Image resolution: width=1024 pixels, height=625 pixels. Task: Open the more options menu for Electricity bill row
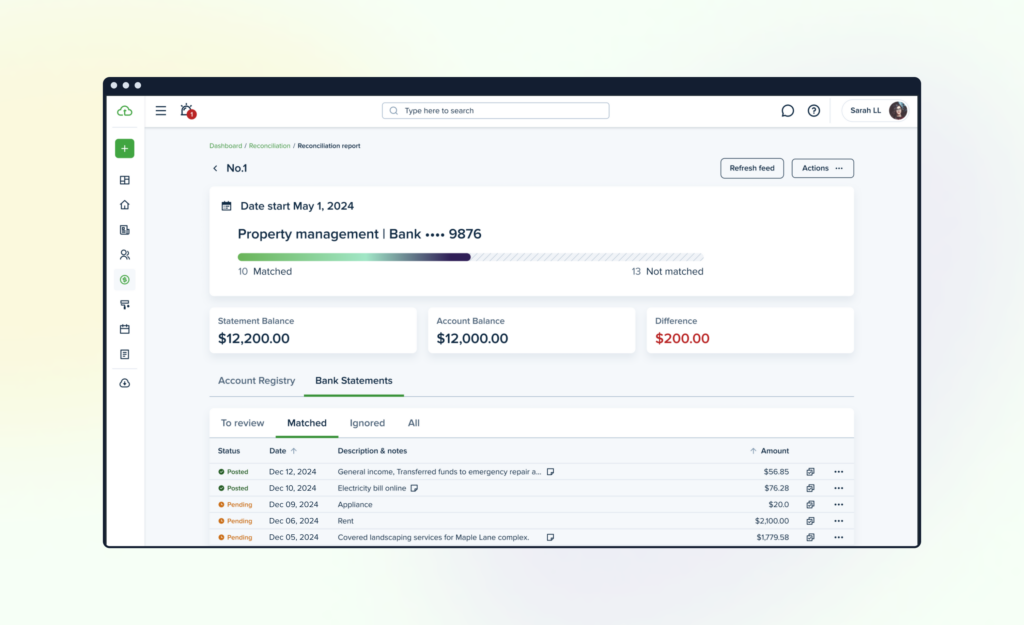pos(839,488)
